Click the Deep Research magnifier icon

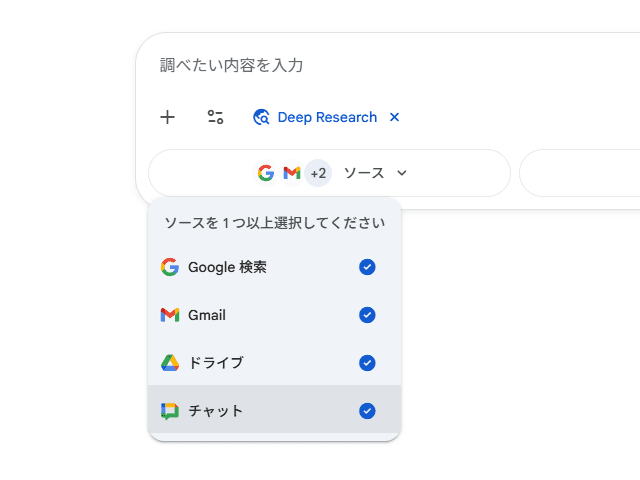[262, 117]
